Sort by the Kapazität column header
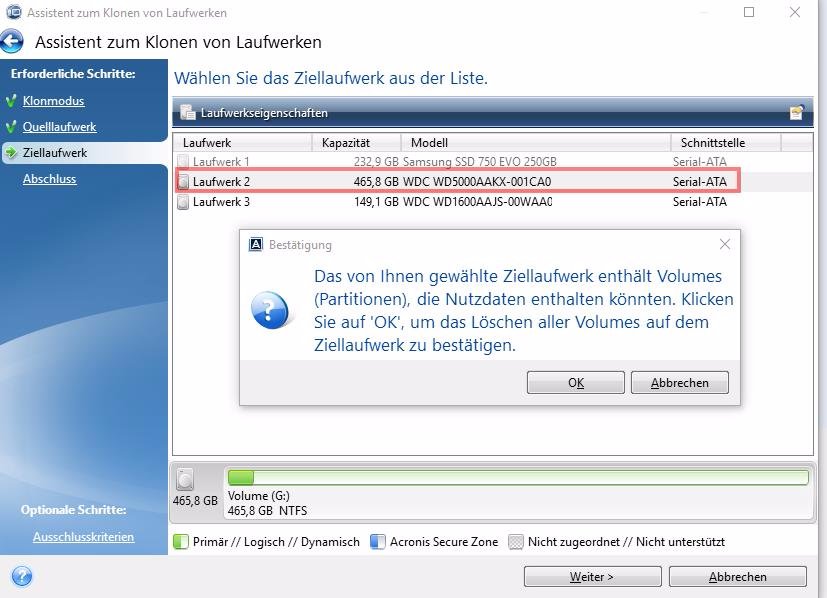Viewport: 827px width, 598px height. click(346, 143)
